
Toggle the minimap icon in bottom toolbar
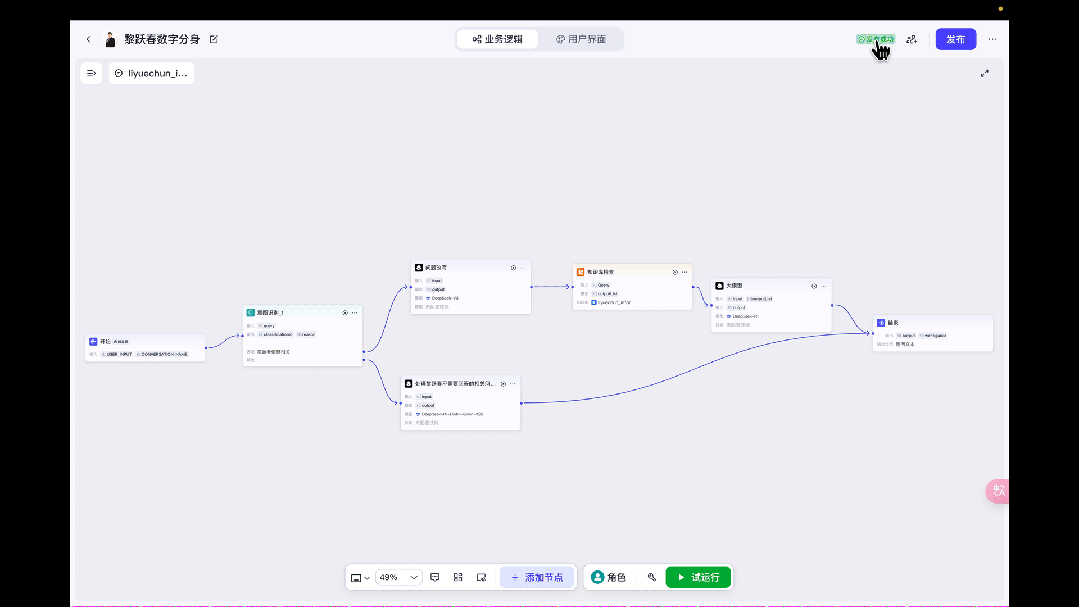482,577
